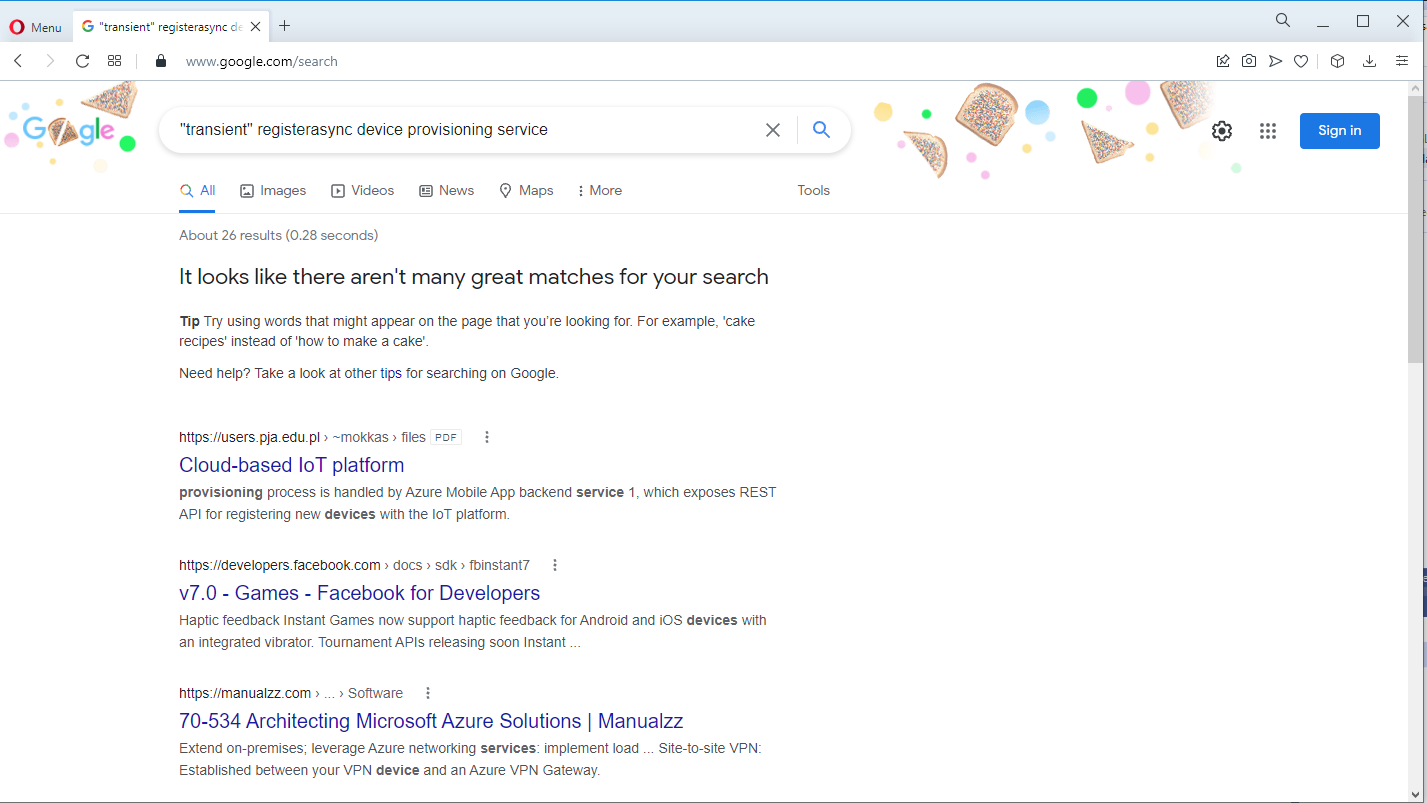This screenshot has height=803, width=1427.
Task: Switch to the Images results tab
Action: 273,190
